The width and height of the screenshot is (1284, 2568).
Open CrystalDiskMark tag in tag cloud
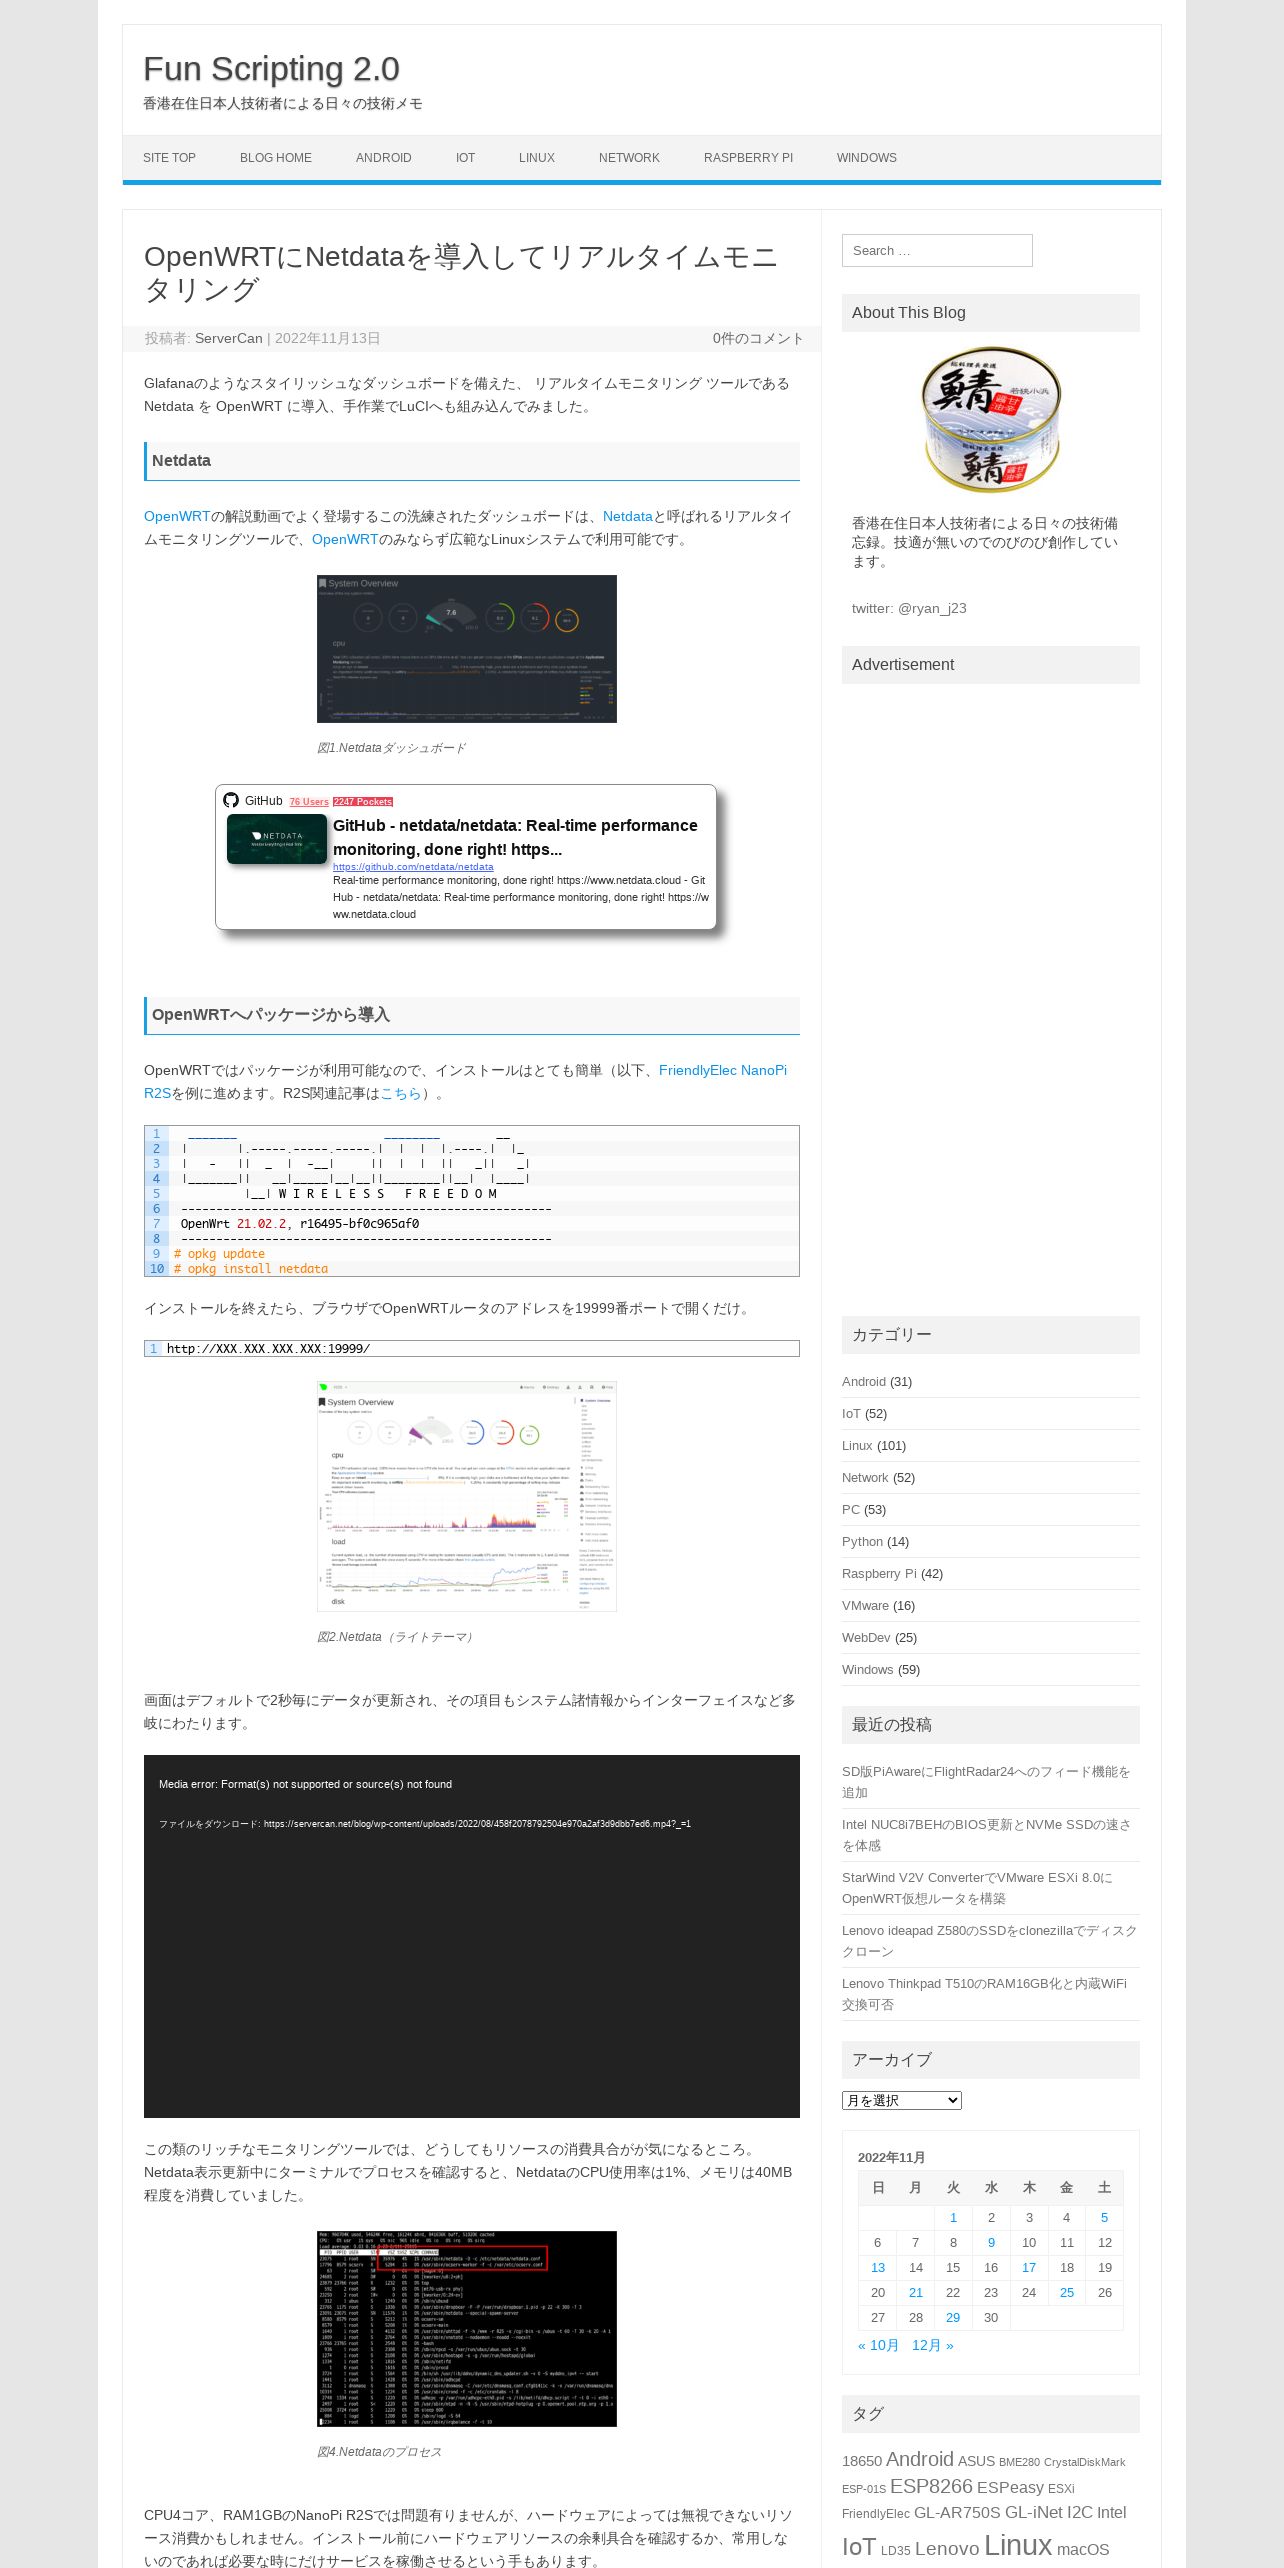click(1085, 2462)
